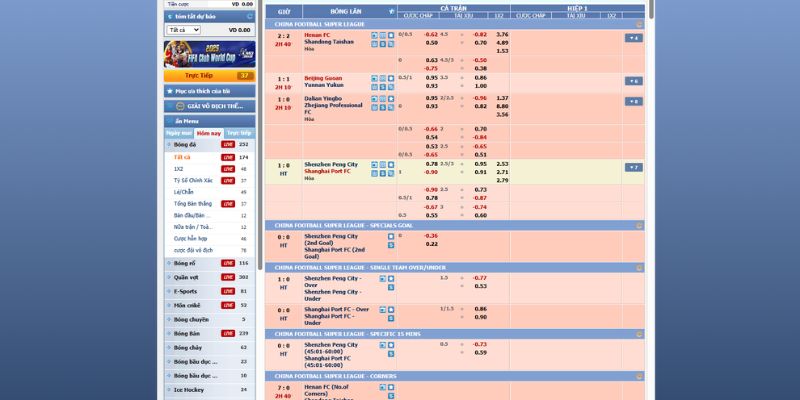Switch to the Trực tiếp tab in menu
Image resolution: width=800 pixels, height=400 pixels.
tap(238, 133)
